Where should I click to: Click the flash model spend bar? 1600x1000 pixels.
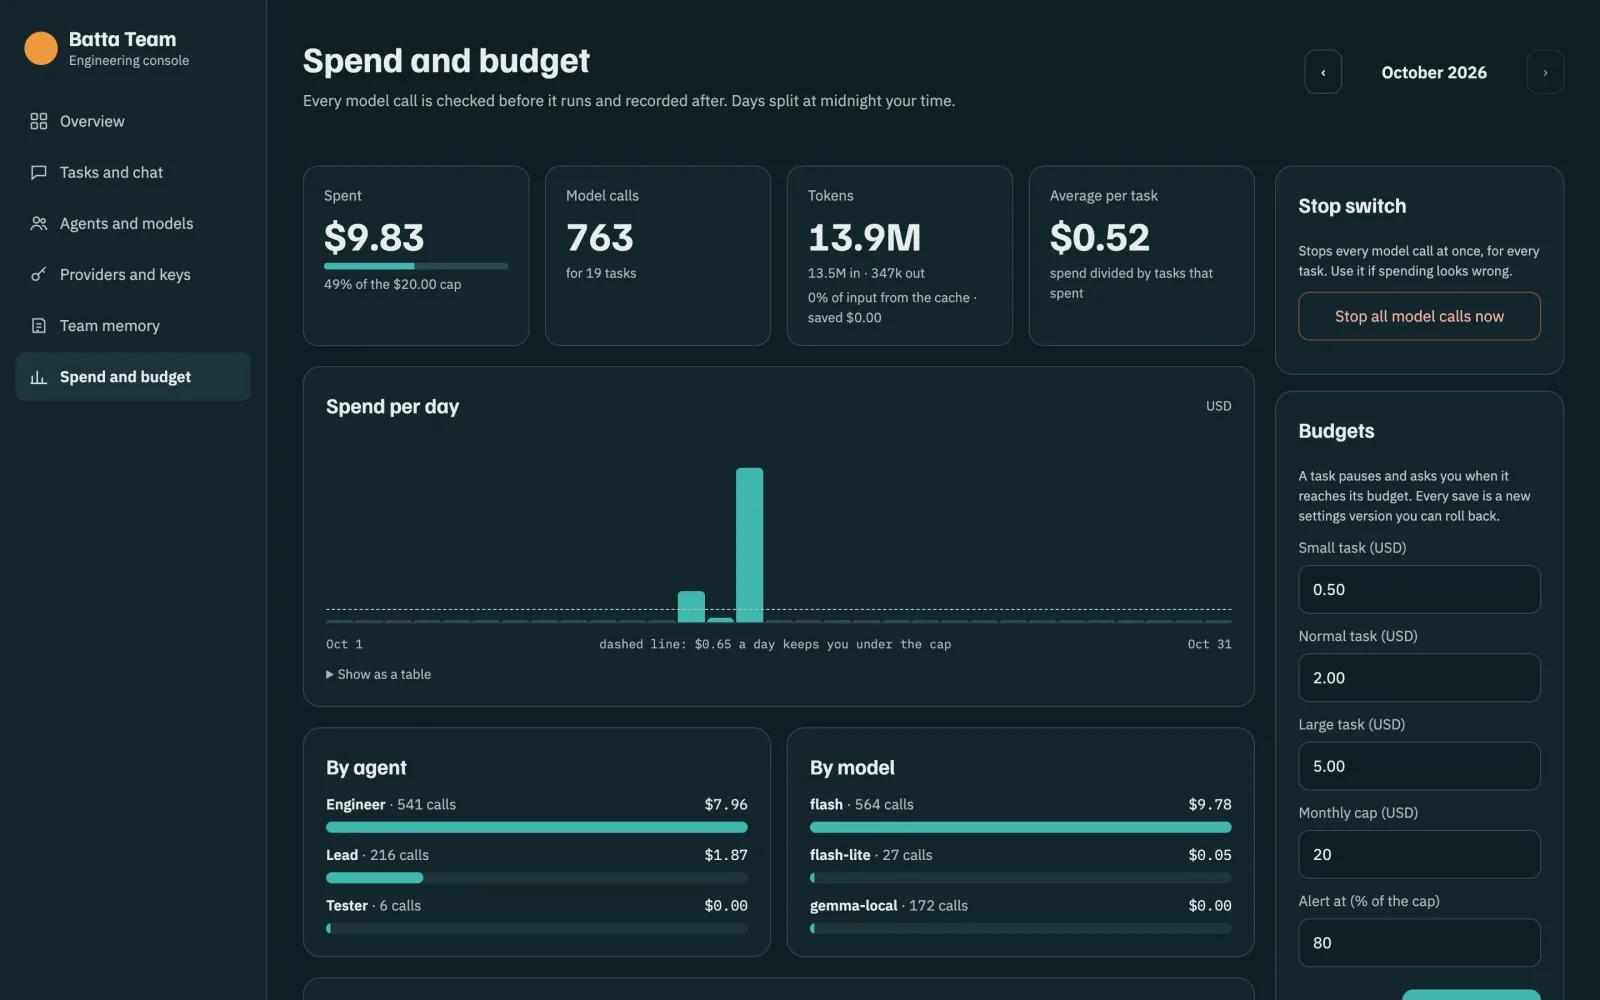[x=1020, y=827]
